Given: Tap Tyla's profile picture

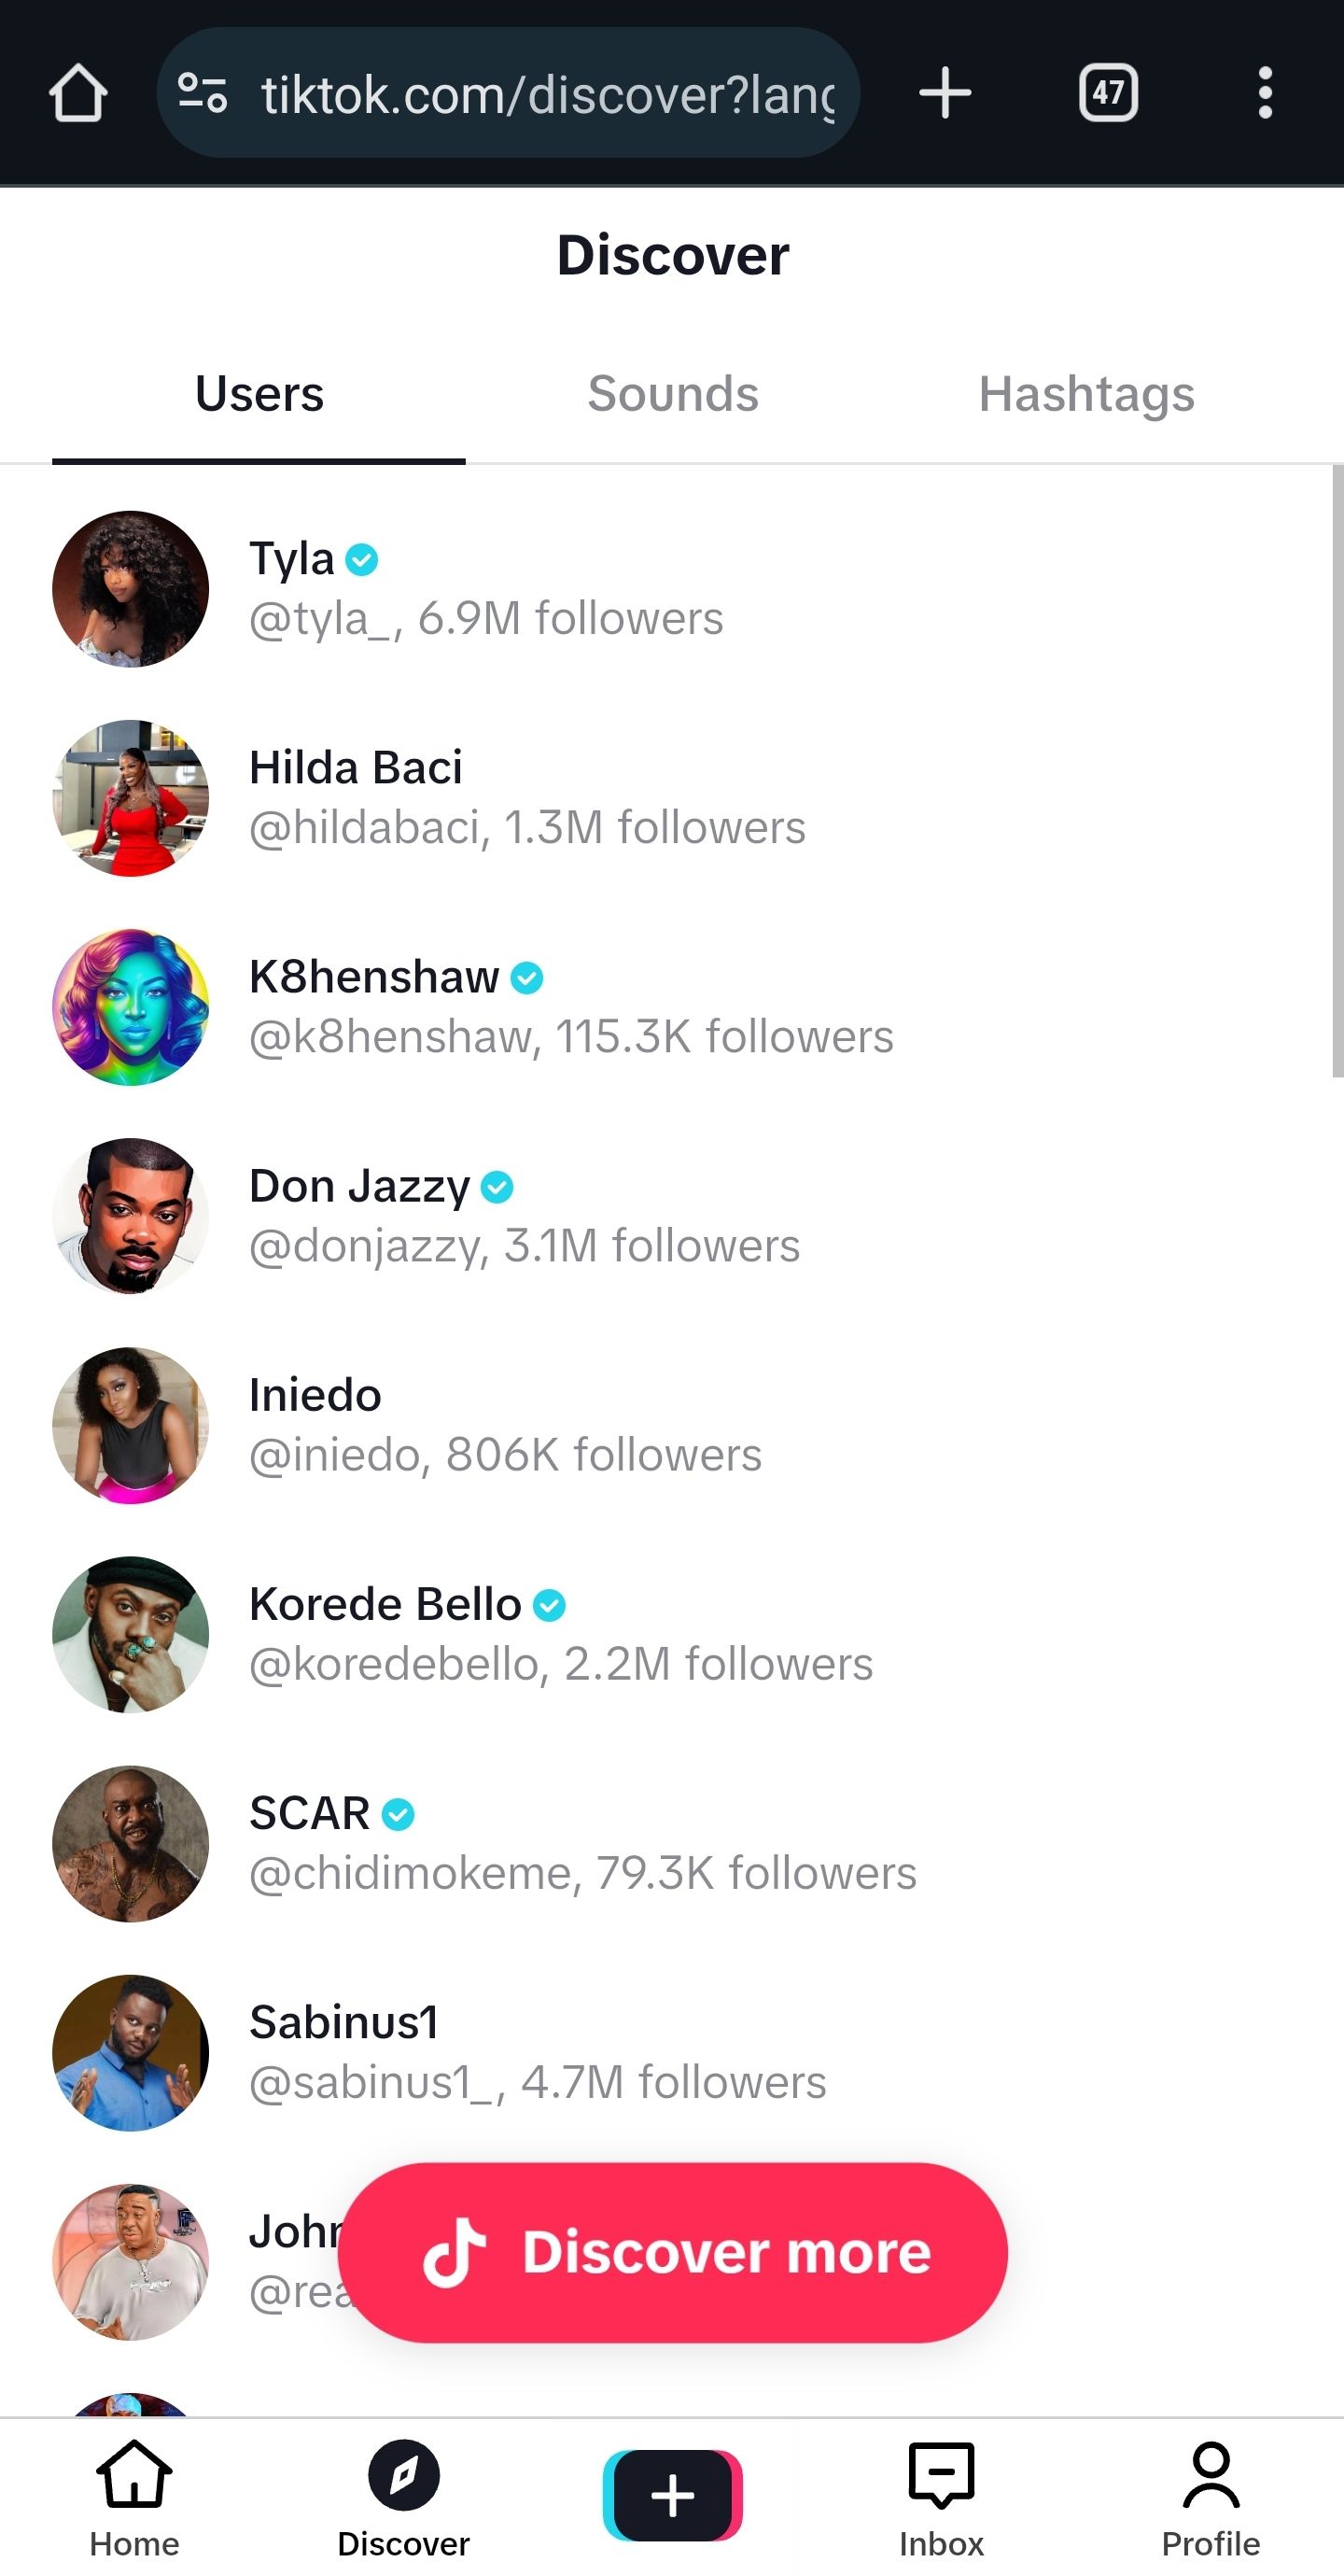Looking at the screenshot, I should 131,589.
